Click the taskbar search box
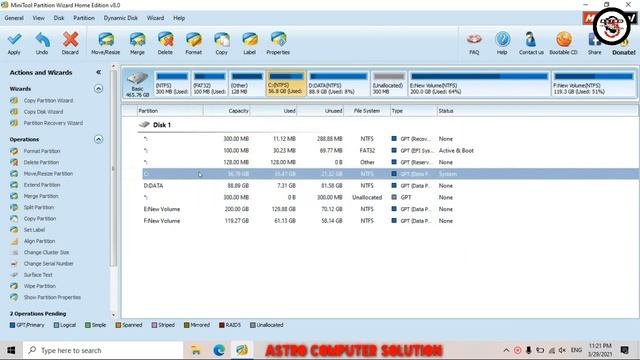The height and width of the screenshot is (360, 640). point(103,350)
